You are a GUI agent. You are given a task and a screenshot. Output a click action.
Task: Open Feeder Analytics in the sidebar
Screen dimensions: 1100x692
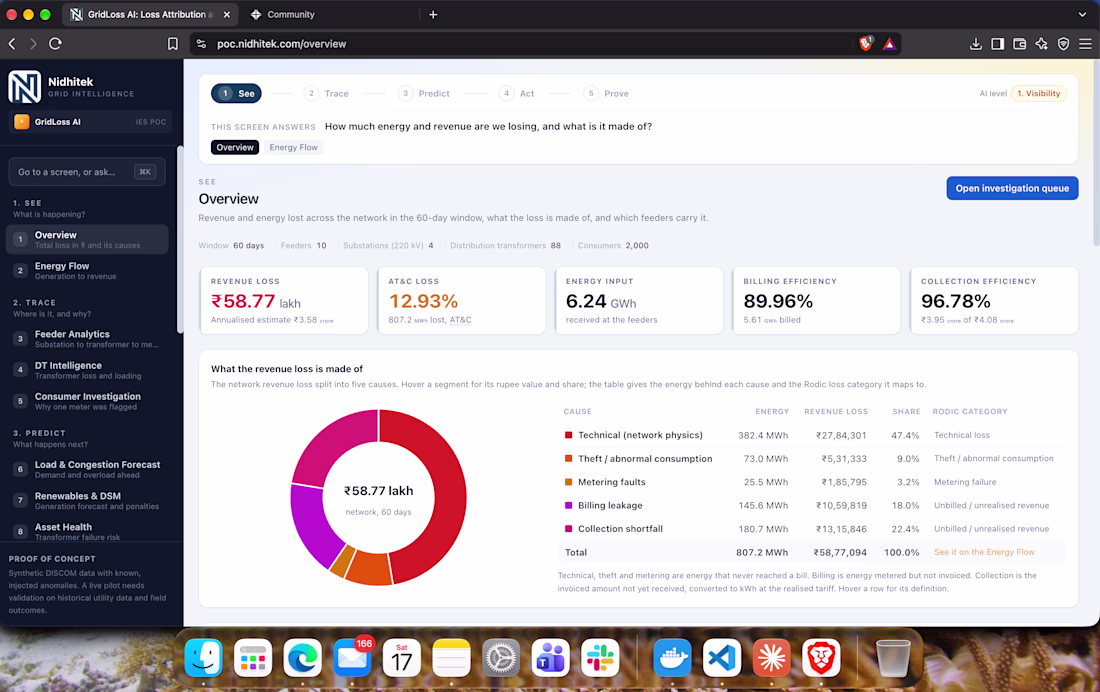pyautogui.click(x=87, y=339)
